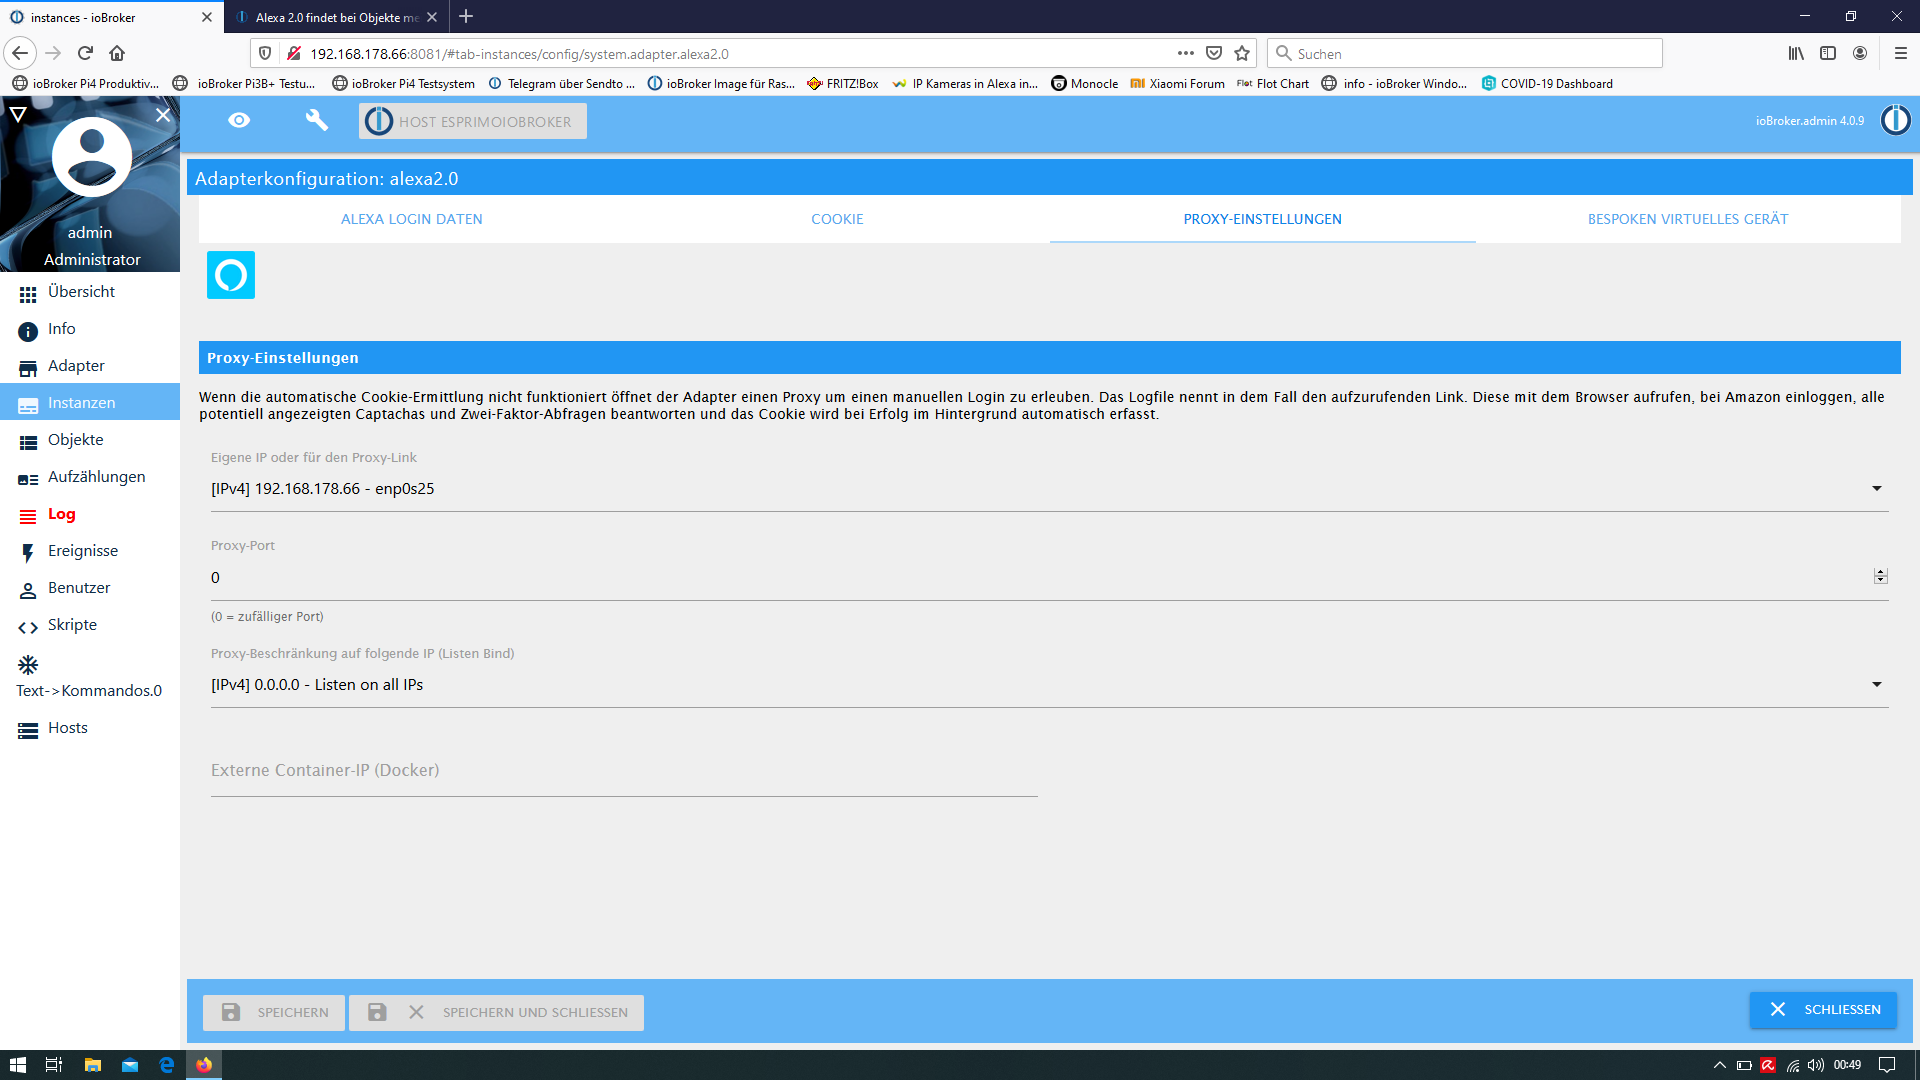Click the Alexa adapter logo icon
The height and width of the screenshot is (1080, 1920).
(231, 275)
